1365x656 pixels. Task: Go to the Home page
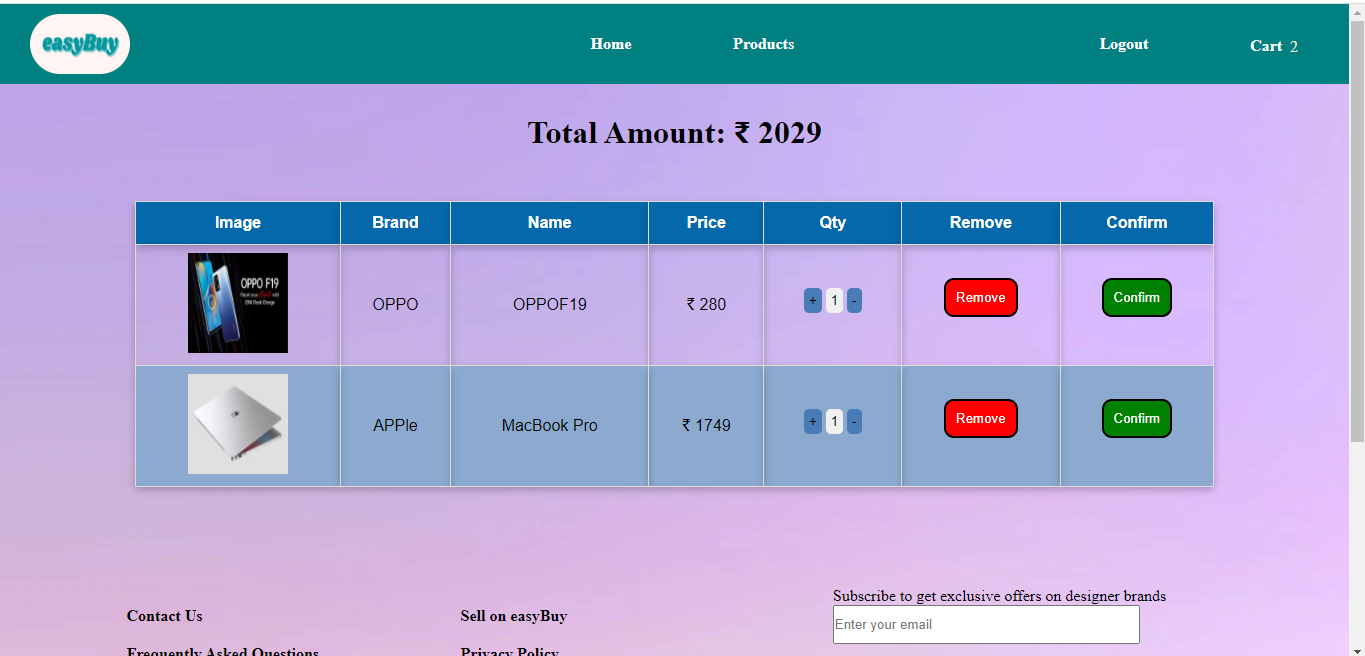click(611, 44)
